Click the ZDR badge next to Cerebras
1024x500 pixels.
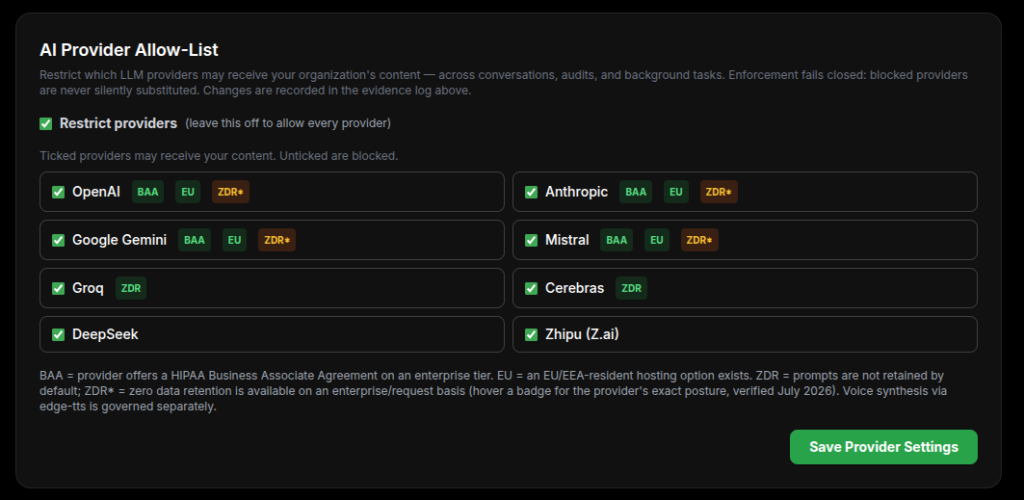pos(632,288)
